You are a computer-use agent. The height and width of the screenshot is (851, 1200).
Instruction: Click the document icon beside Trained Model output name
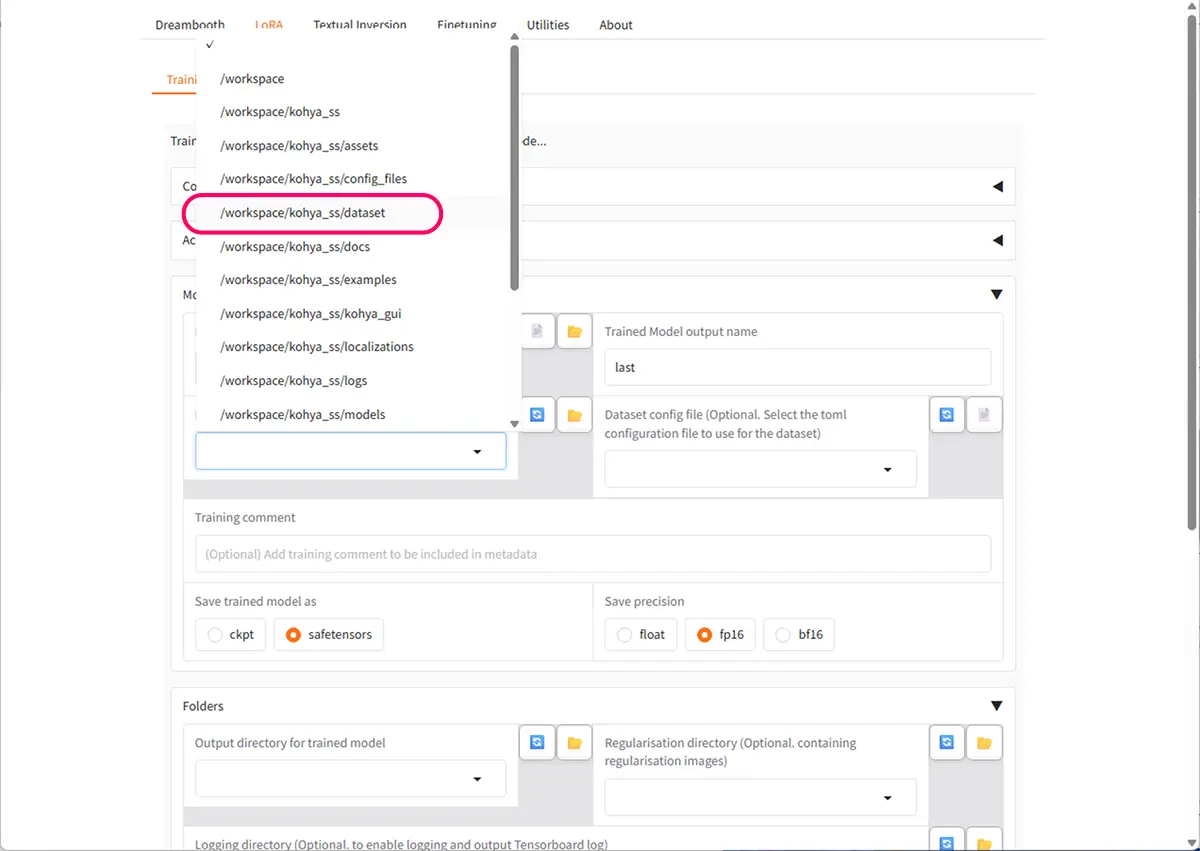point(537,331)
